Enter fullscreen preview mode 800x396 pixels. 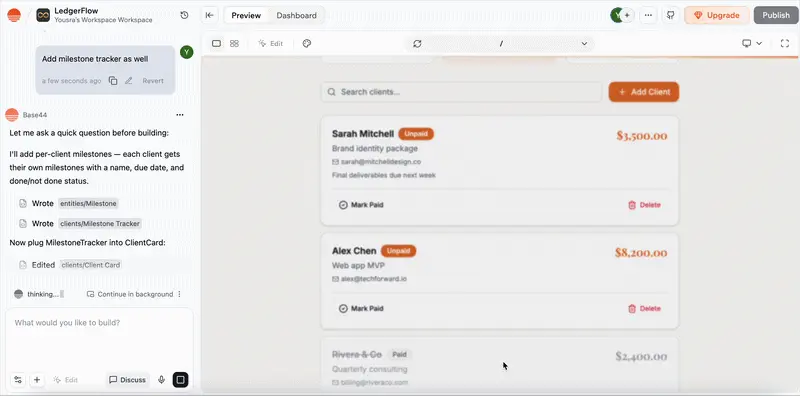[785, 44]
